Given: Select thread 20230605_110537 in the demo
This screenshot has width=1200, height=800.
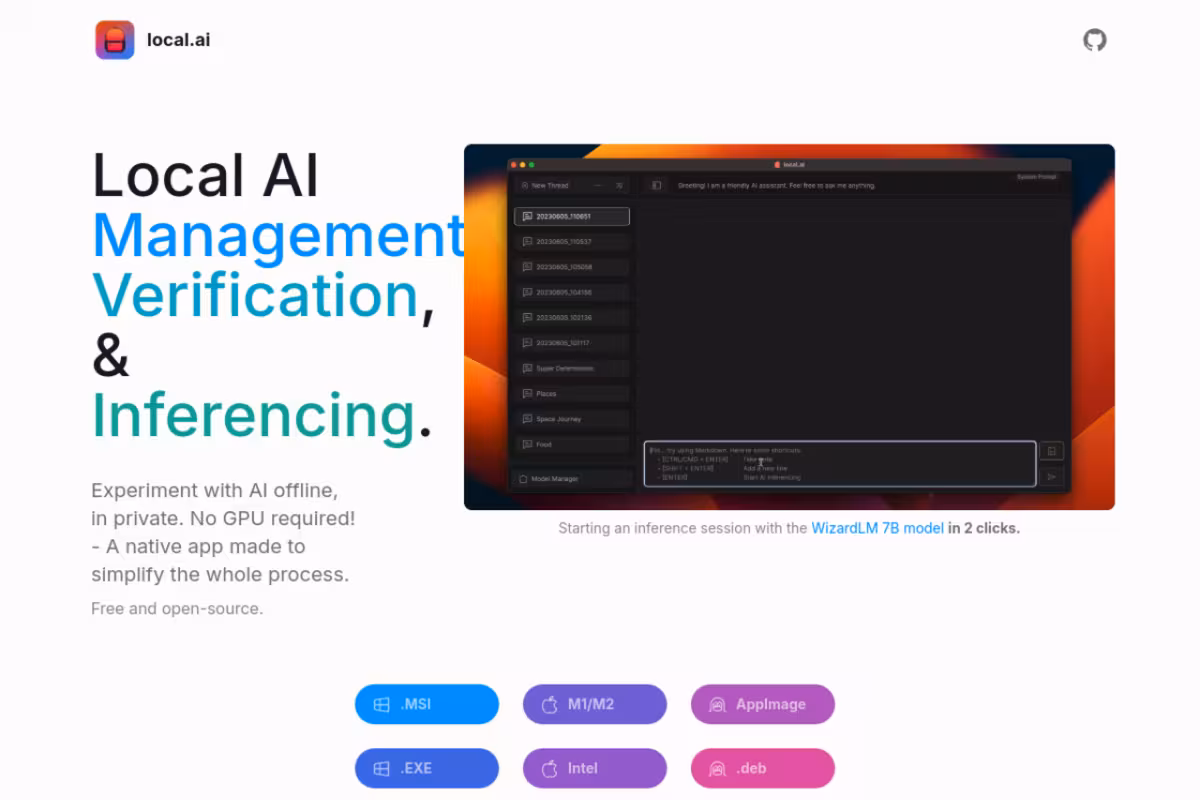Looking at the screenshot, I should coord(572,242).
